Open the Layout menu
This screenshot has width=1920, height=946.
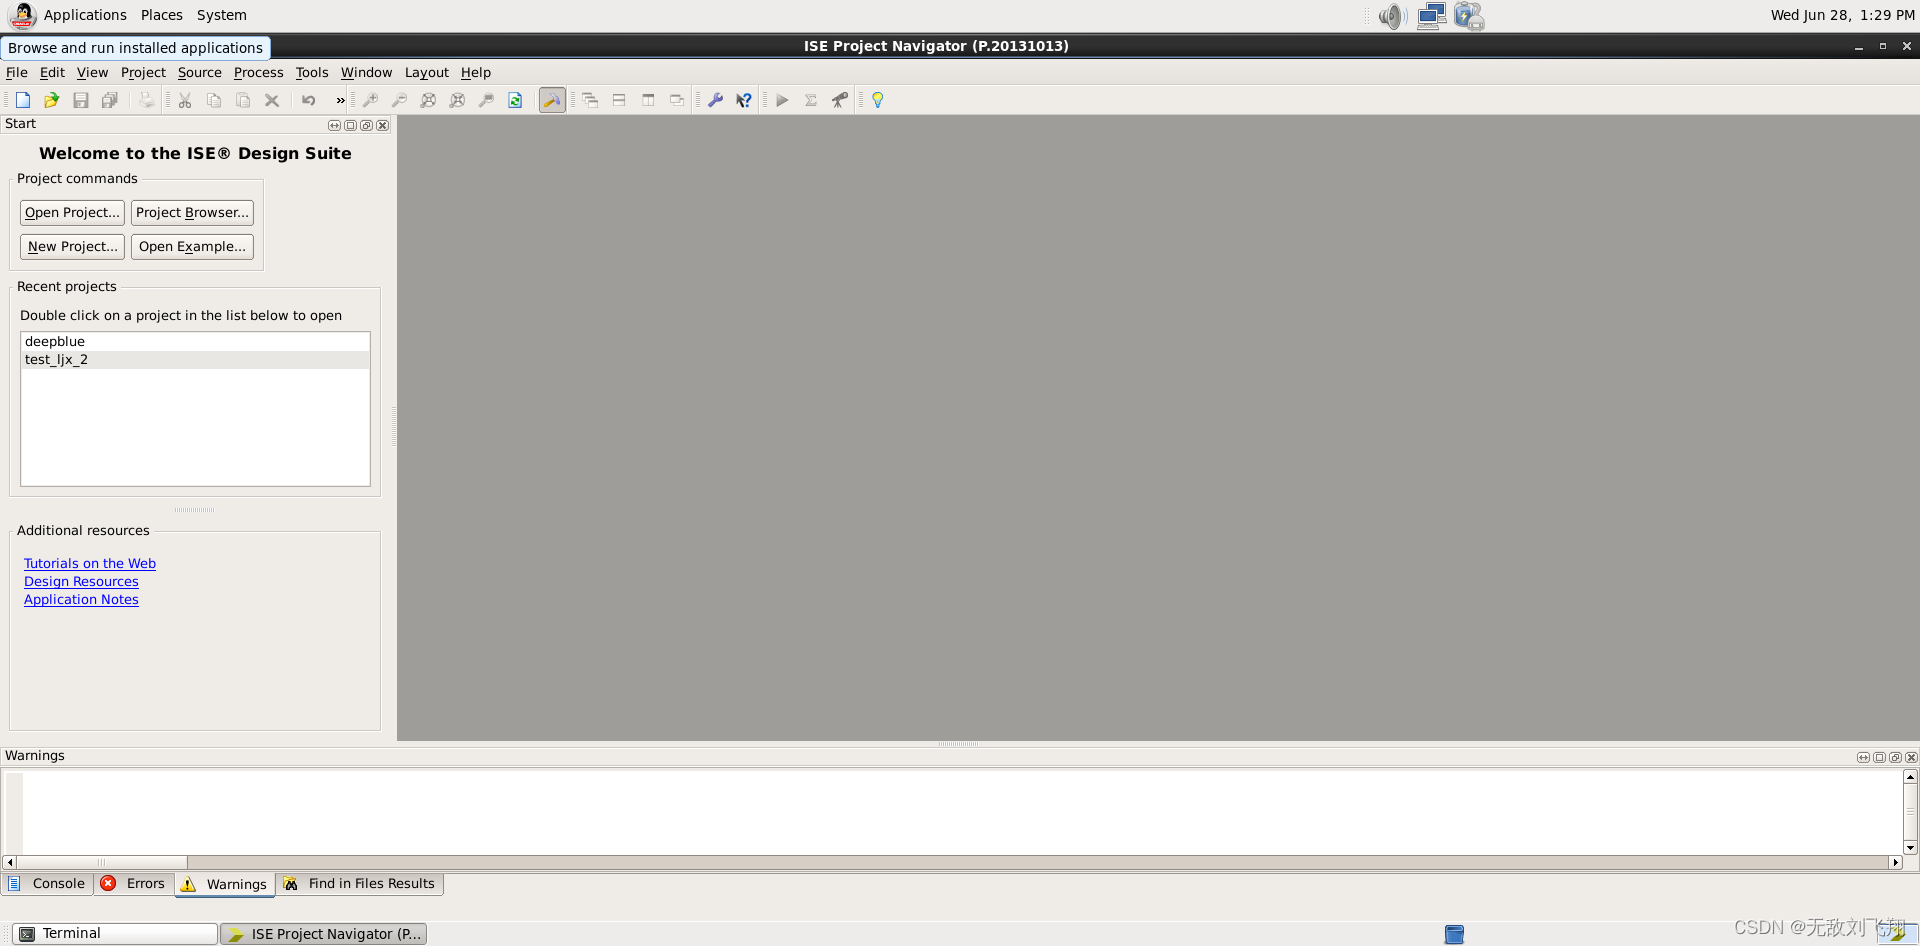427,72
